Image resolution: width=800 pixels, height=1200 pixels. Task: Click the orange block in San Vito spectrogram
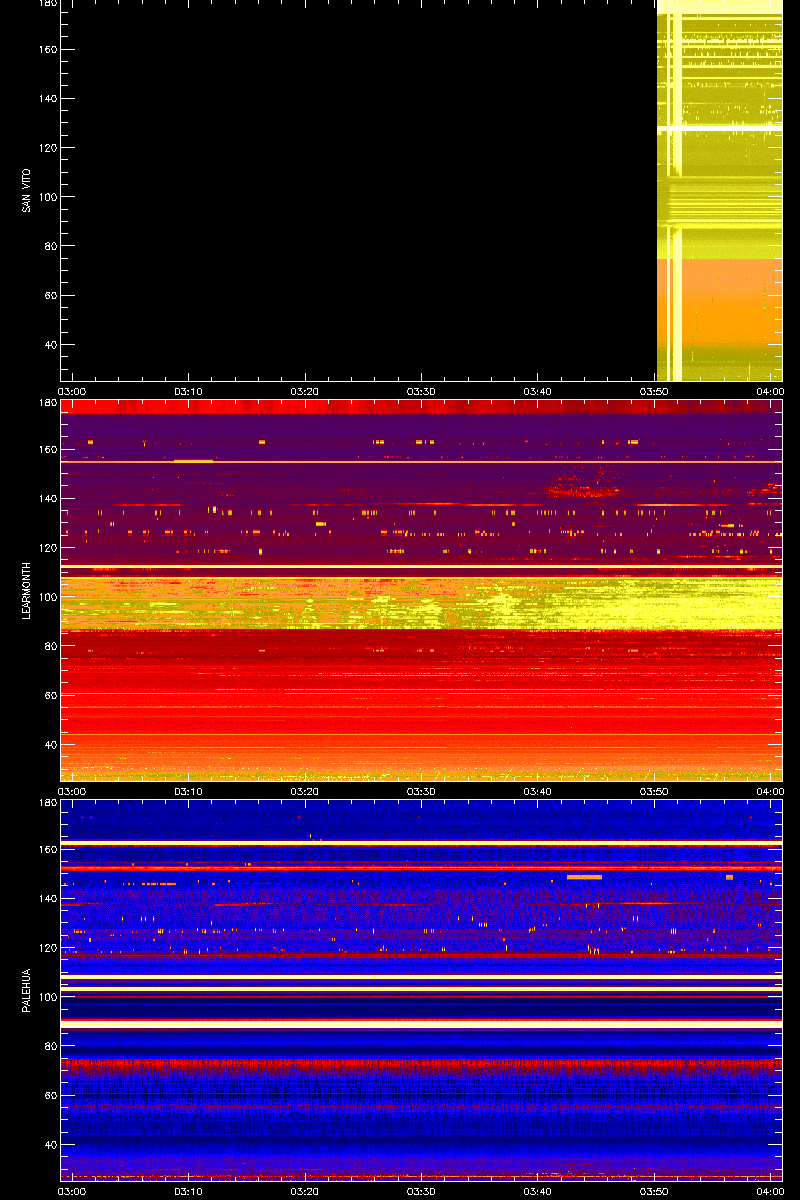pyautogui.click(x=719, y=305)
